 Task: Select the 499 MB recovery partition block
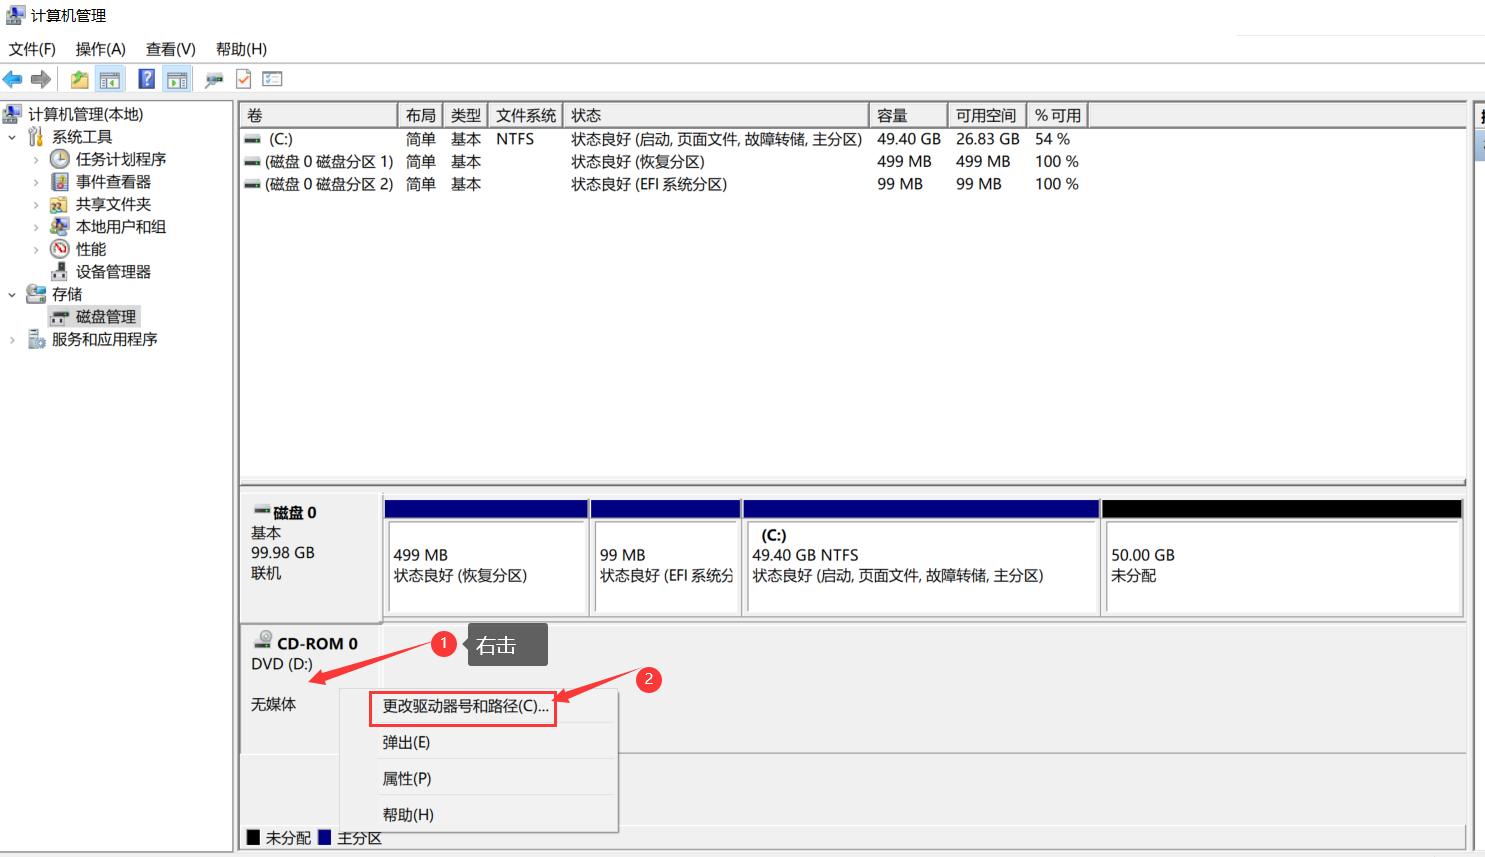pos(486,557)
